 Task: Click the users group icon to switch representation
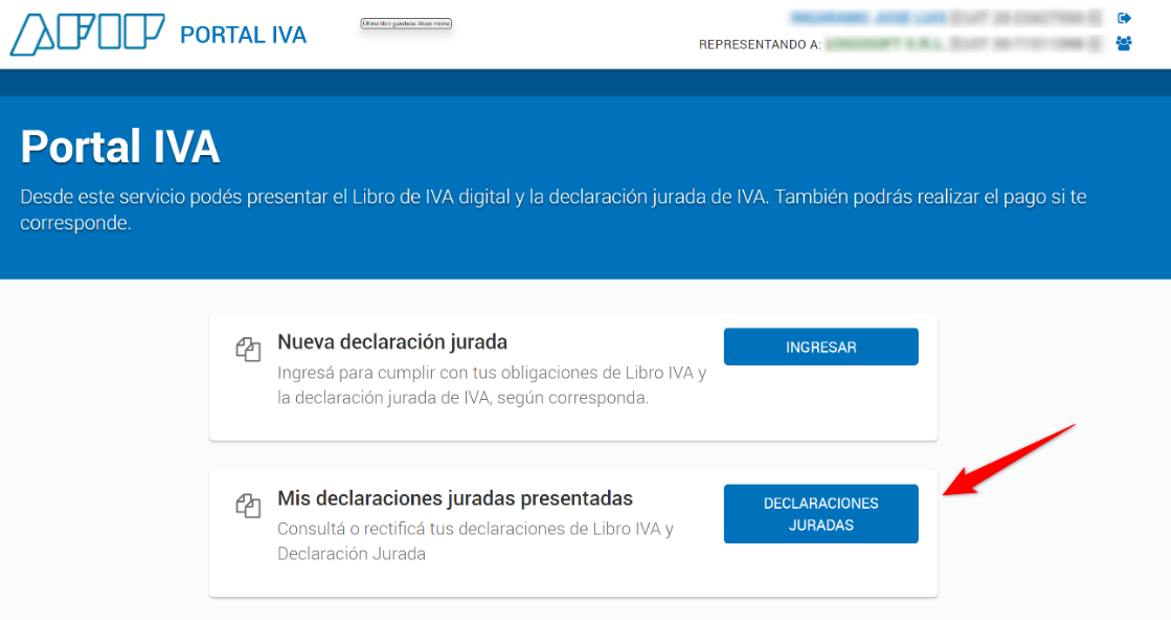(1124, 44)
